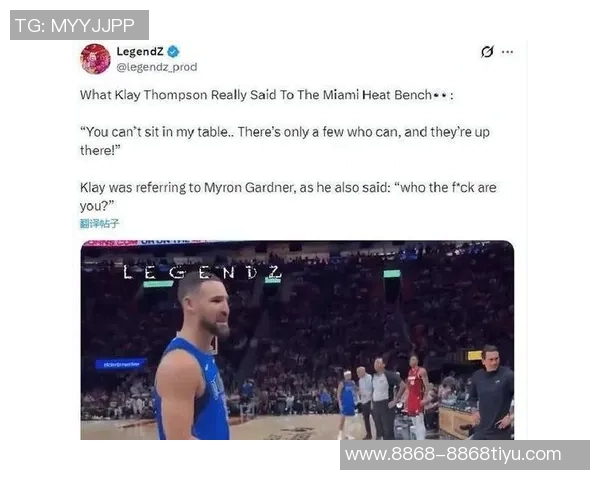Image resolution: width=600 pixels, height=480 pixels.
Task: Click the TG: MYYJJPP watermark label
Action: [x=79, y=25]
